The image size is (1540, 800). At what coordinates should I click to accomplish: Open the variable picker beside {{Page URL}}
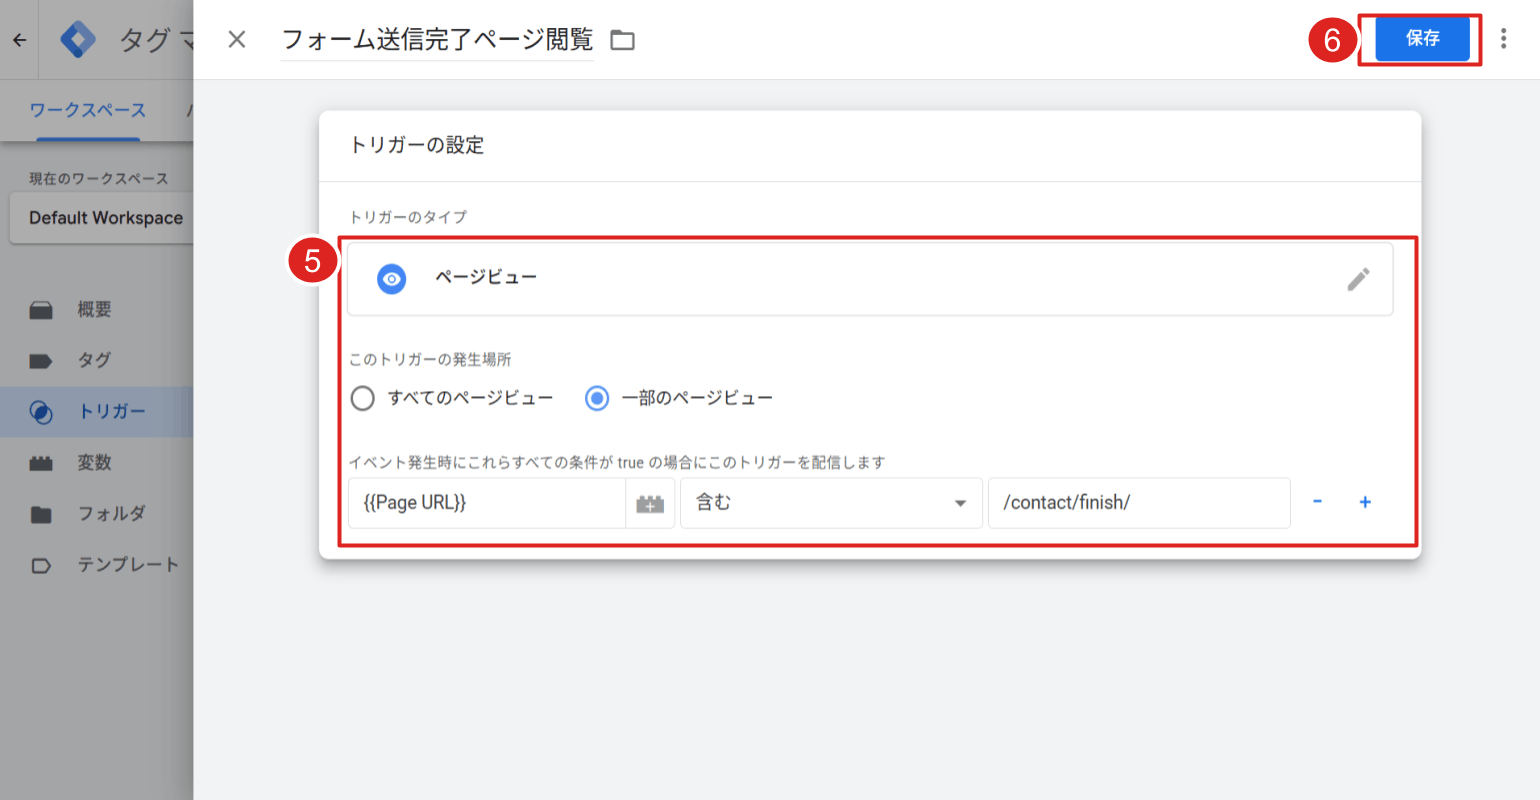tap(651, 503)
